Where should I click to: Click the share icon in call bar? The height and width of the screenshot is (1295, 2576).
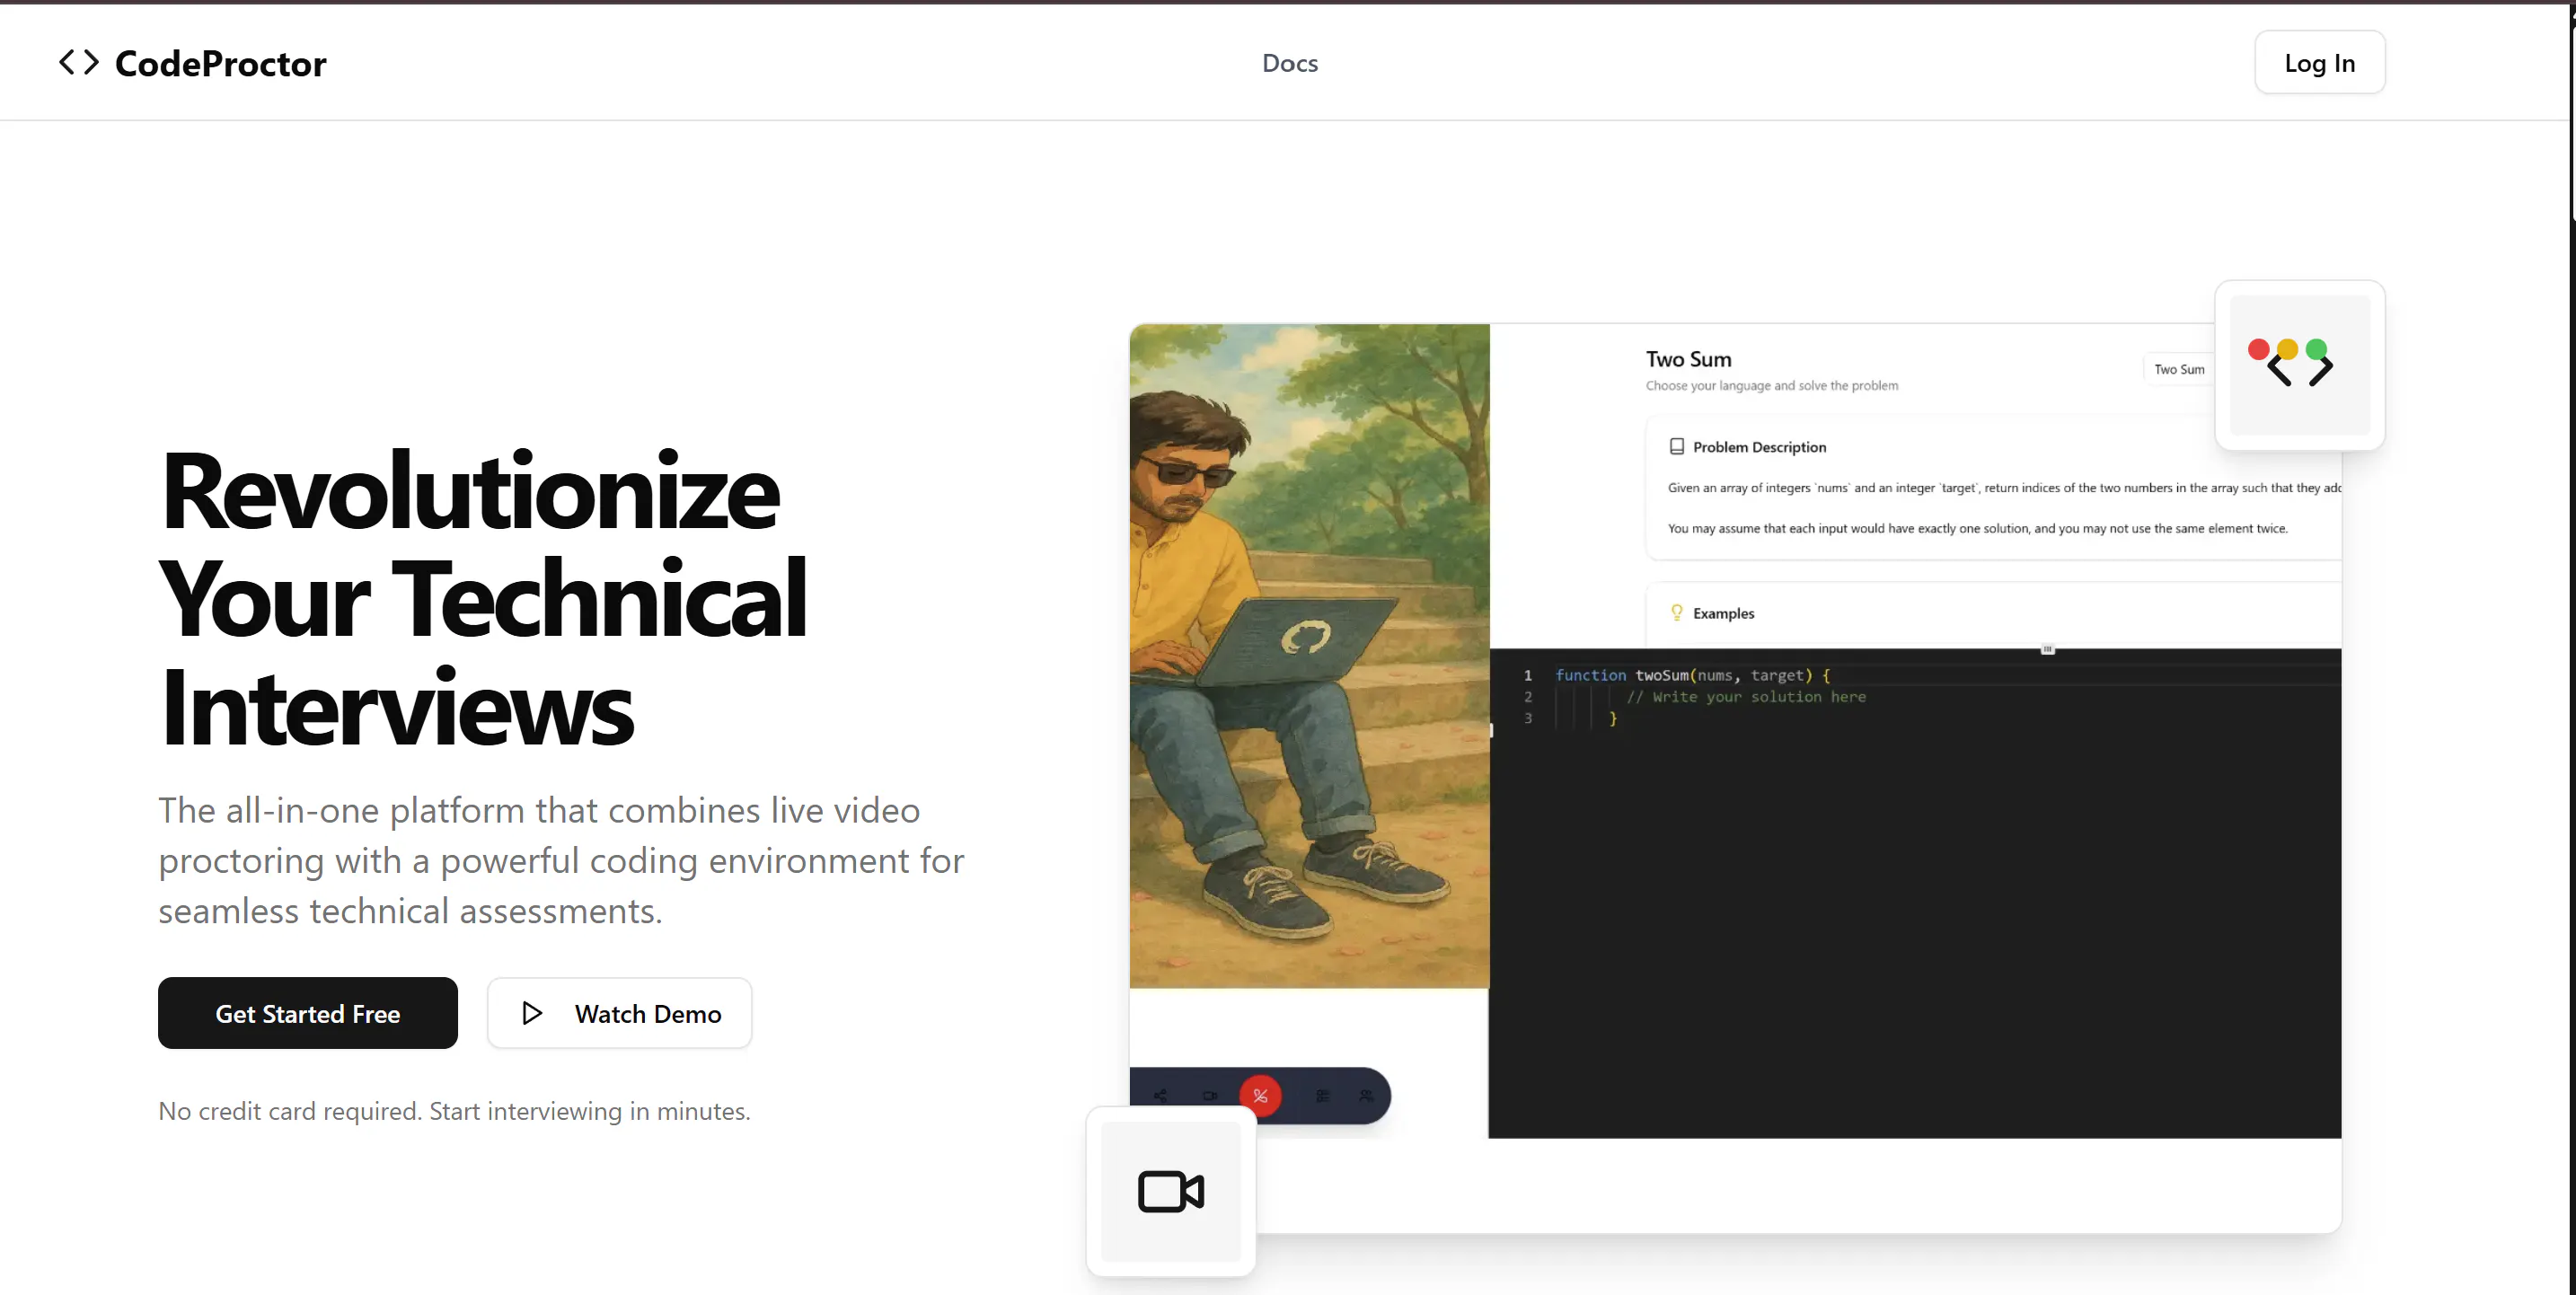coord(1160,1096)
